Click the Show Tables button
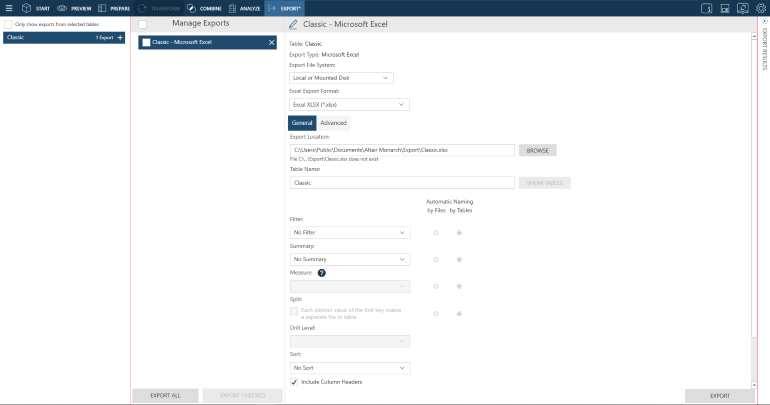Image resolution: width=770 pixels, height=405 pixels. tap(545, 183)
